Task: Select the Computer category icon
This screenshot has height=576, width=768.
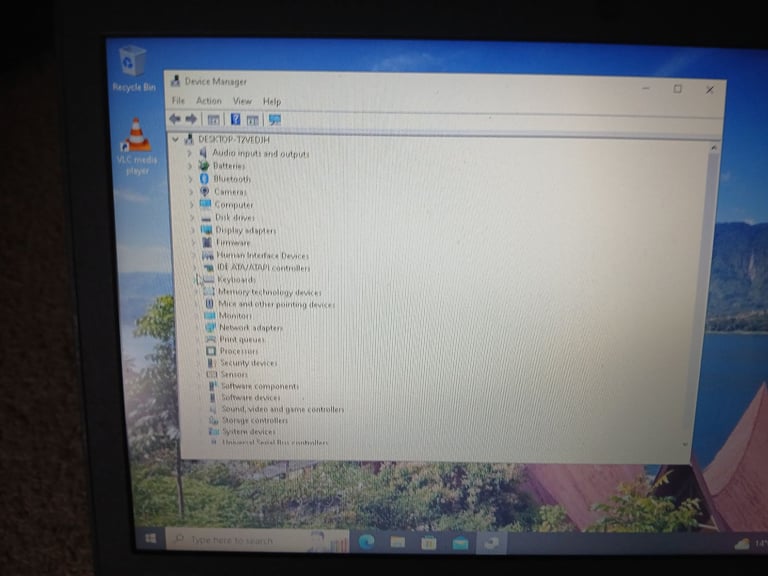Action: pyautogui.click(x=206, y=204)
